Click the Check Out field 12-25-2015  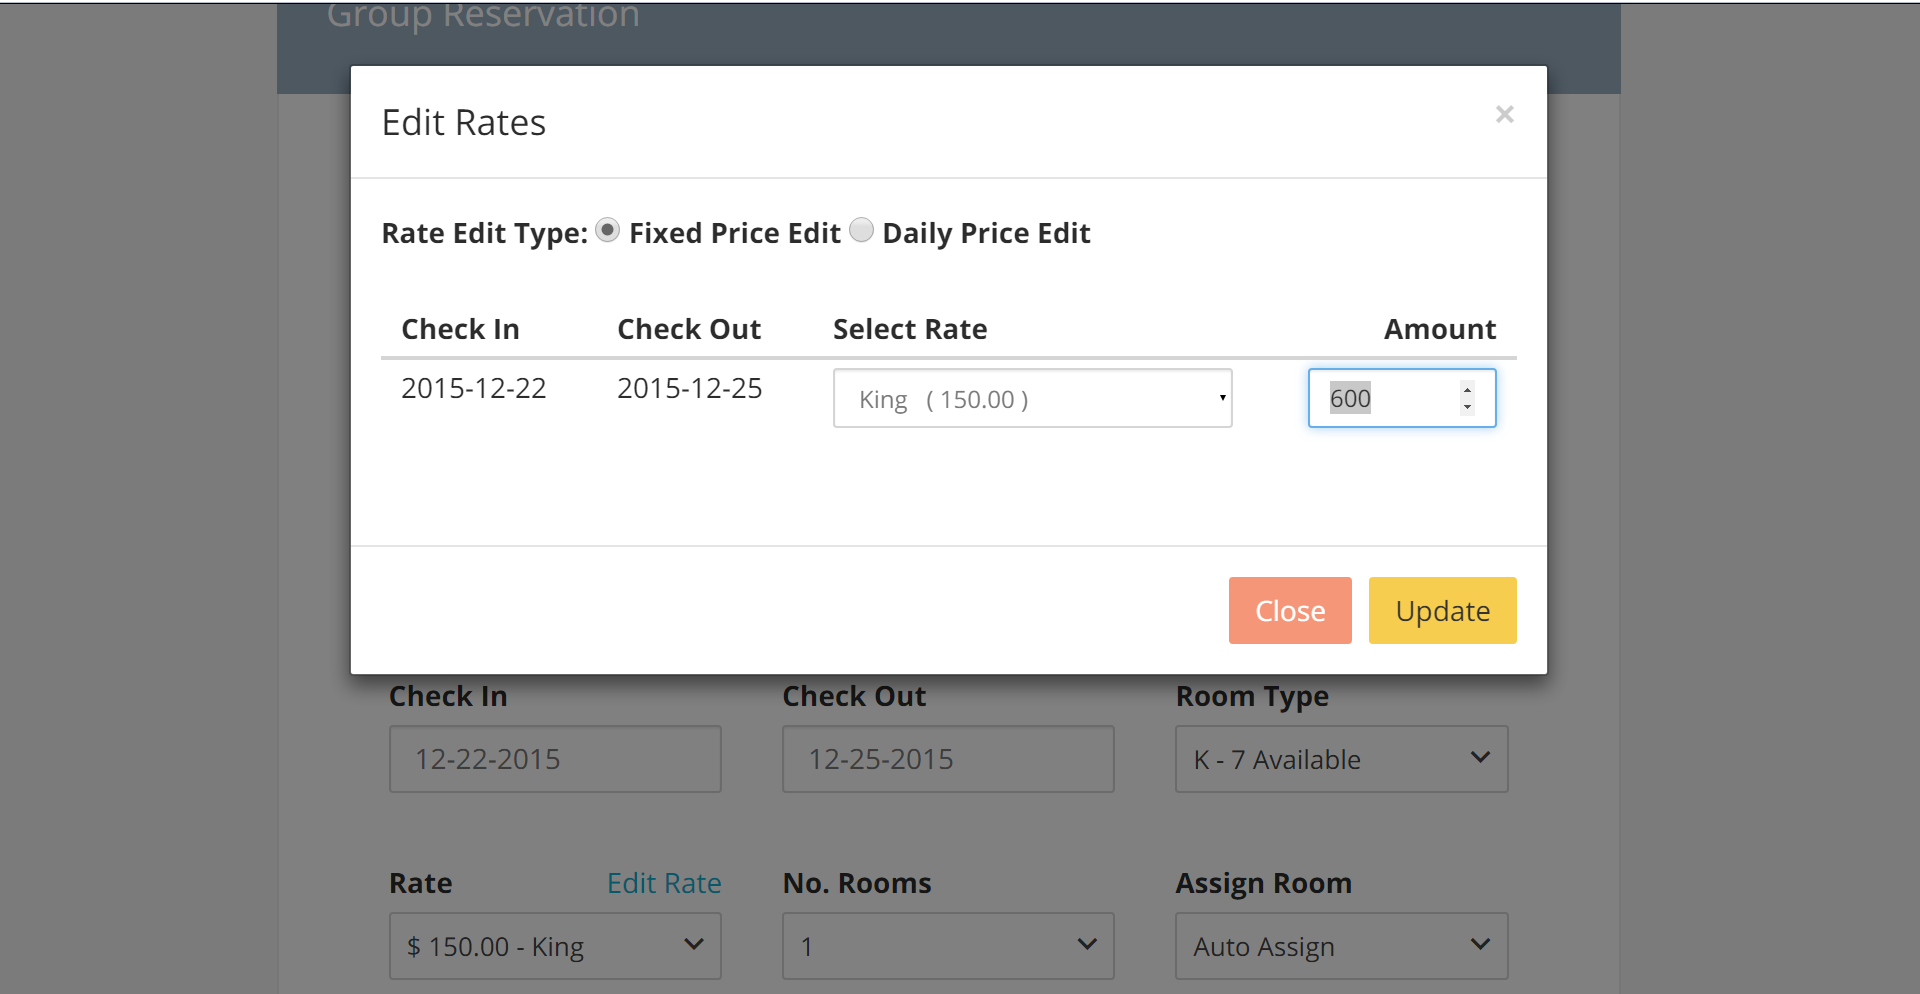[x=948, y=759]
